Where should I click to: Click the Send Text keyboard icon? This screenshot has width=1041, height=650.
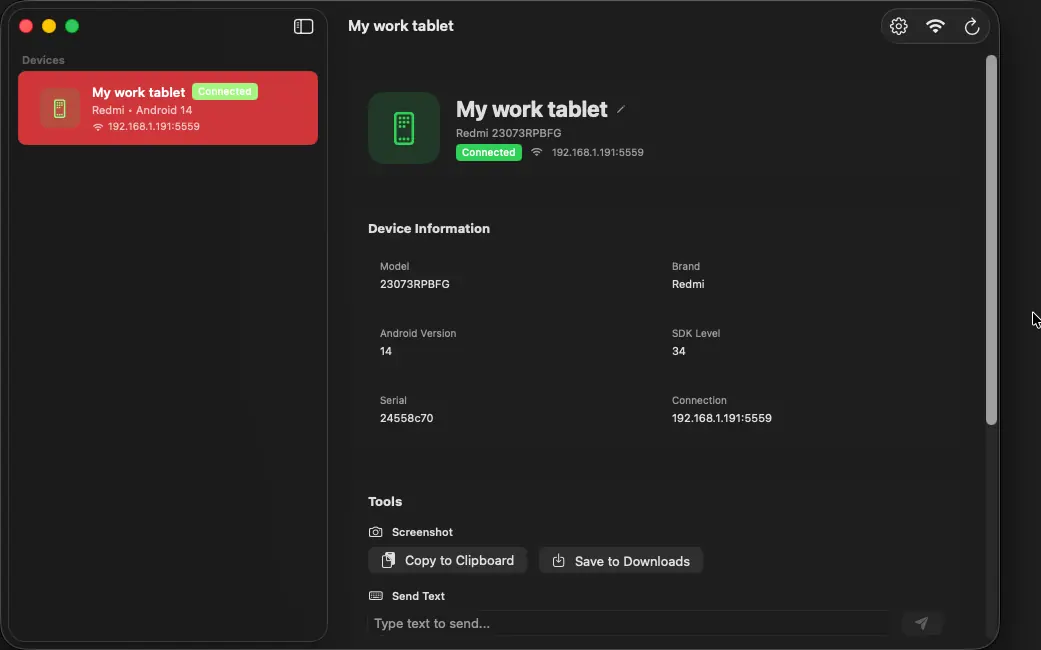376,596
